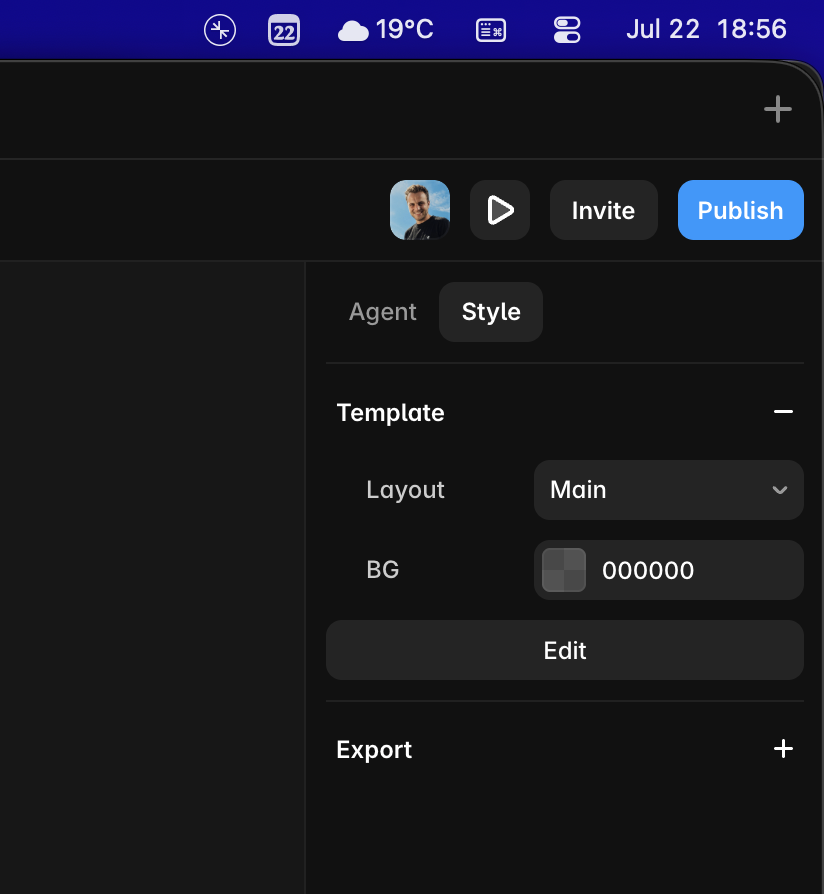Click the Edit template button
The height and width of the screenshot is (894, 824).
tap(565, 650)
